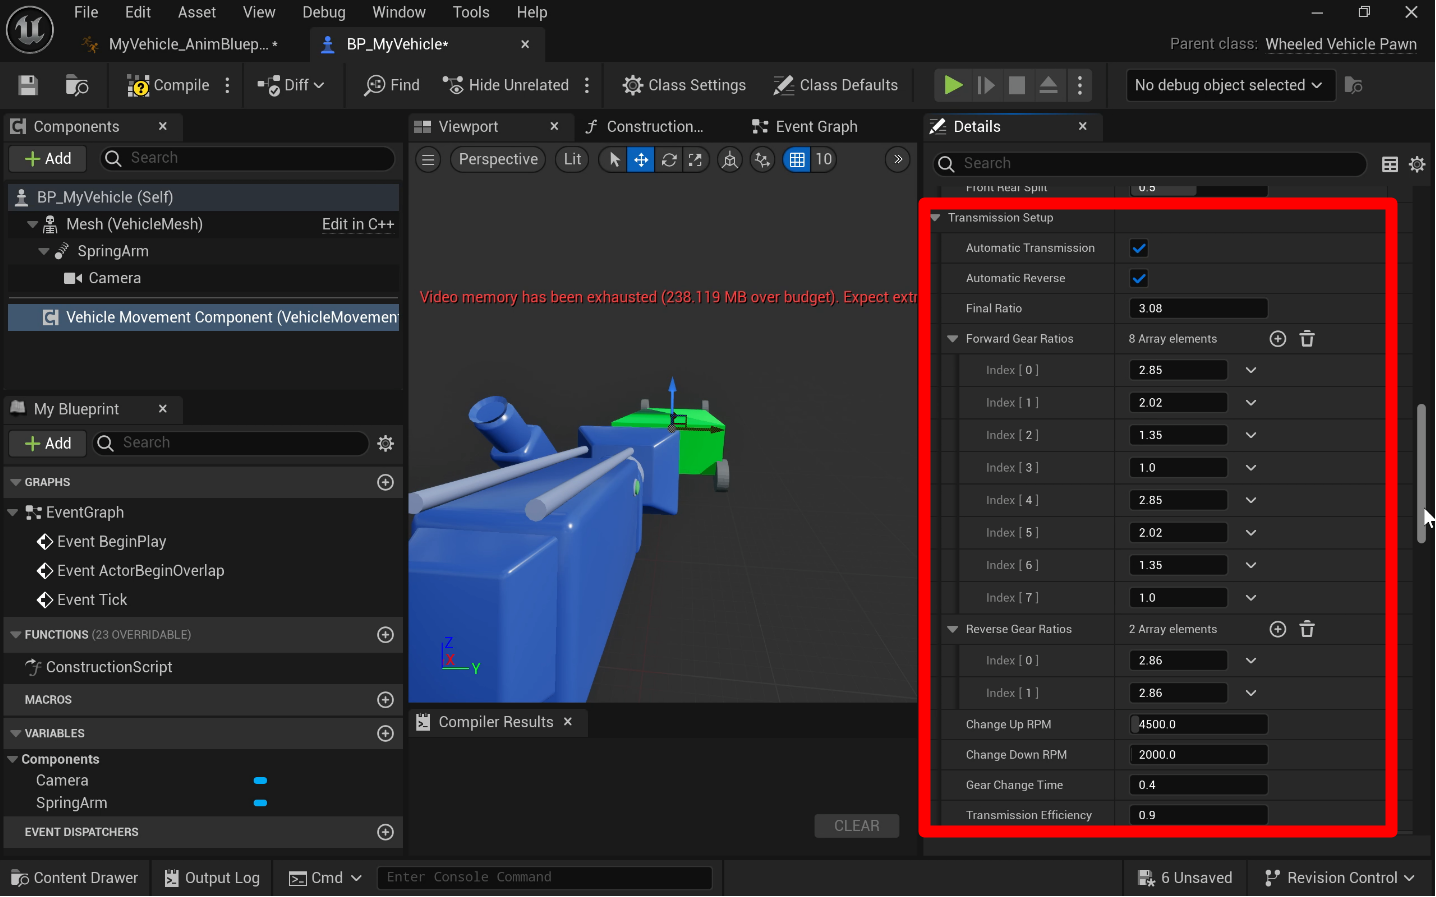Remove all Reverse Gear Ratios elements
1436x897 pixels.
click(x=1307, y=629)
